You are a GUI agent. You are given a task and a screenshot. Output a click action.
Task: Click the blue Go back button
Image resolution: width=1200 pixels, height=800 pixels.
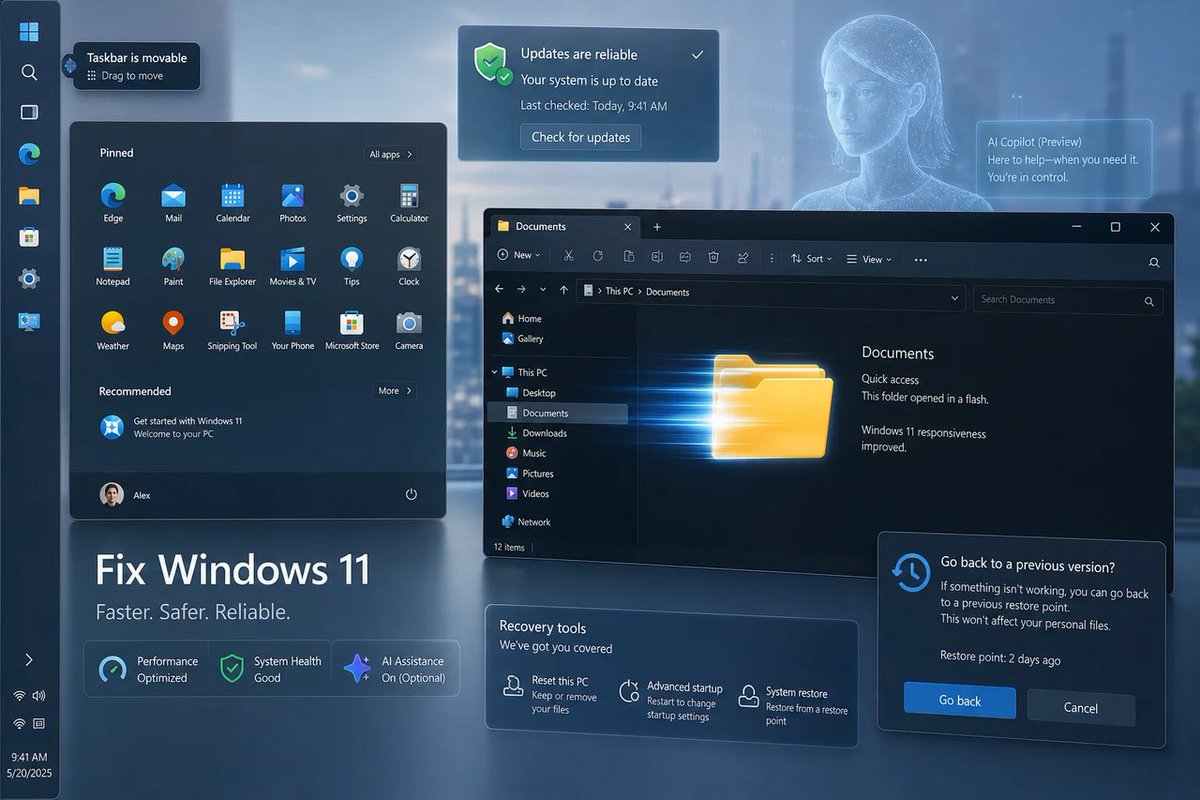[960, 700]
